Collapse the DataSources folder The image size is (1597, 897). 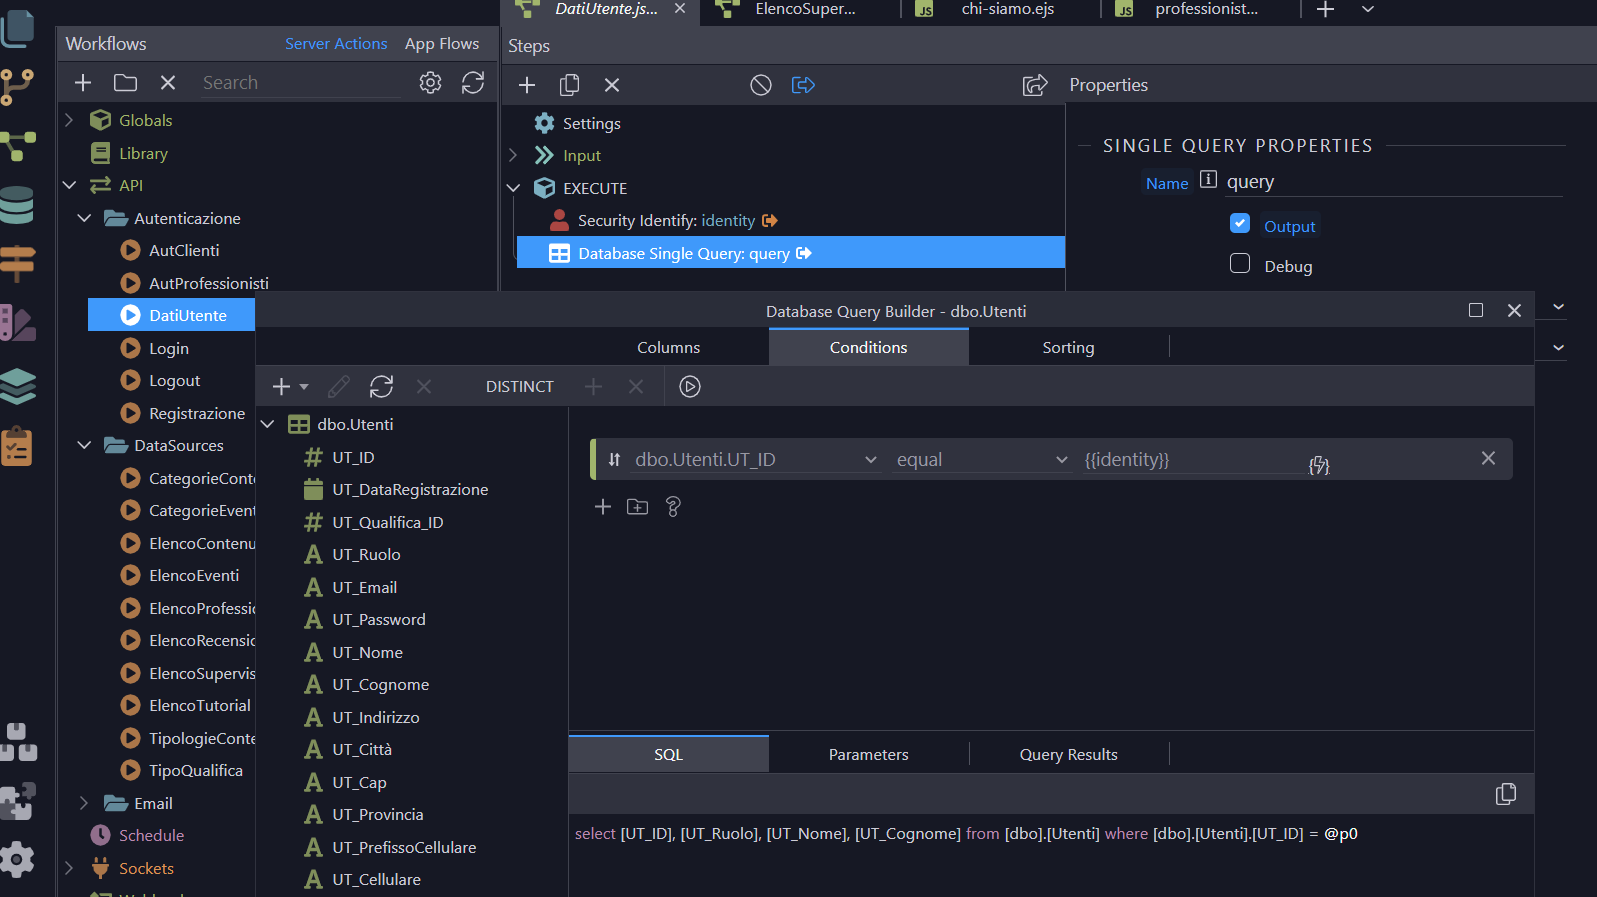pyautogui.click(x=84, y=445)
